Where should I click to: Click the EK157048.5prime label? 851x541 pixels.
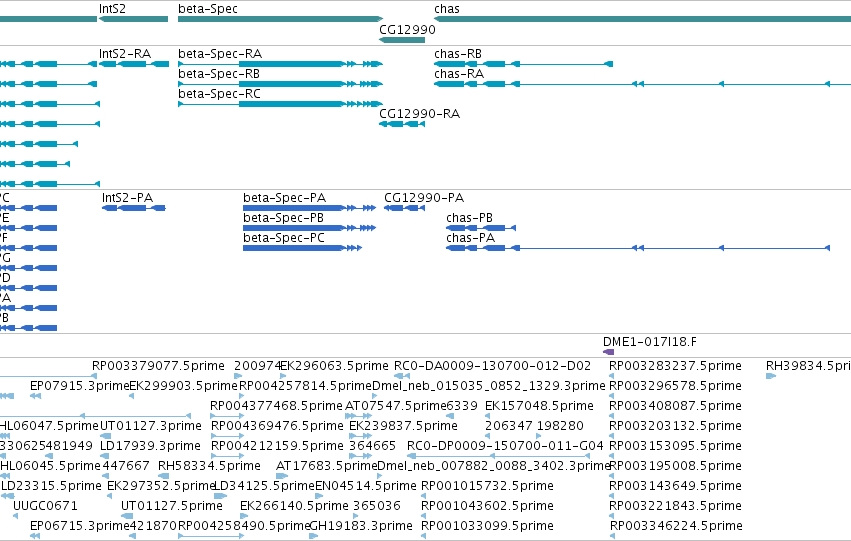[539, 406]
